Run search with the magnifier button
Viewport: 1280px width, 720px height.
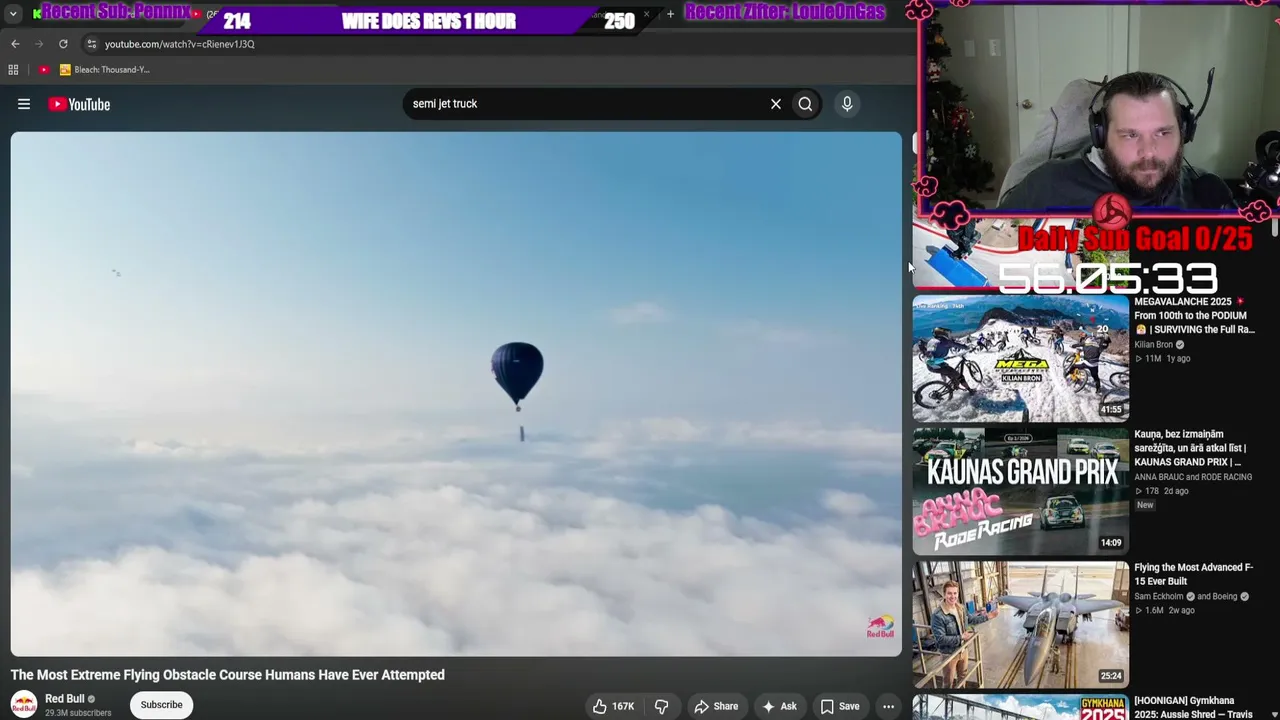(x=805, y=104)
